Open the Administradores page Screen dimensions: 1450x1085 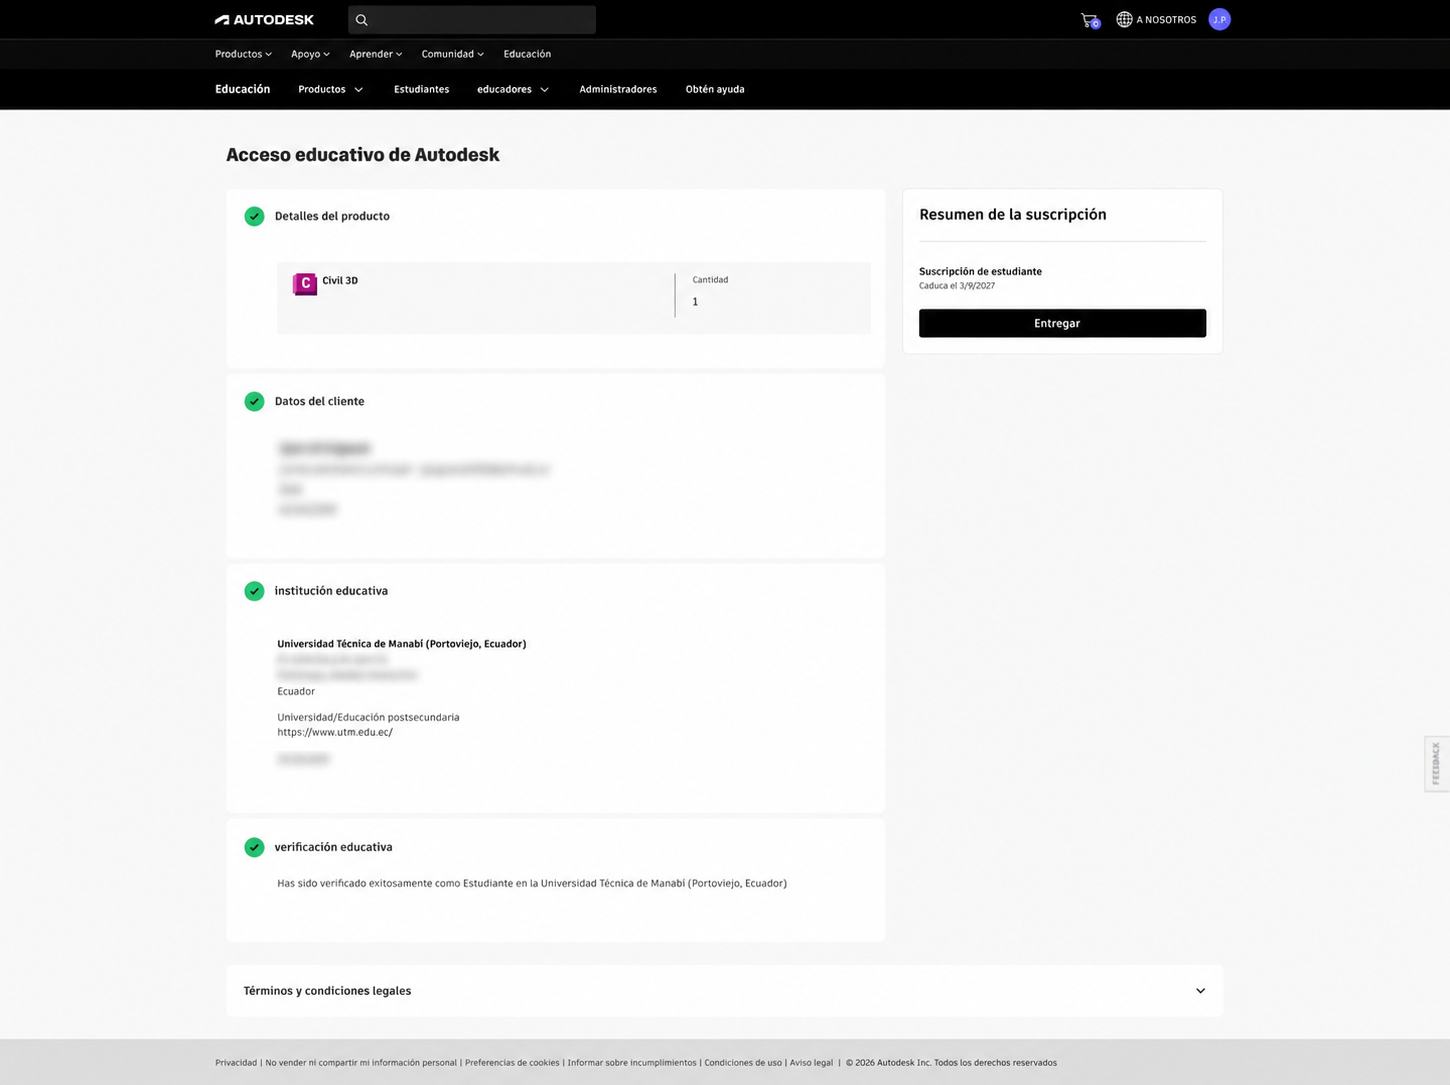[618, 89]
